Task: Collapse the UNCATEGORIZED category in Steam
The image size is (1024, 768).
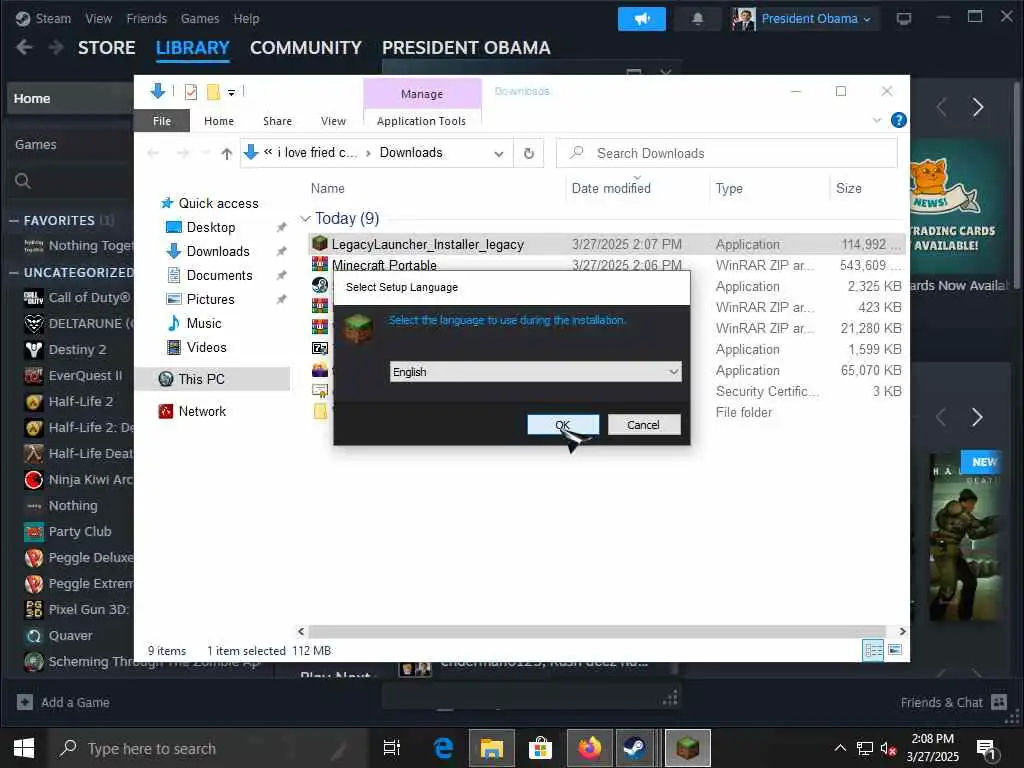Action: click(14, 272)
